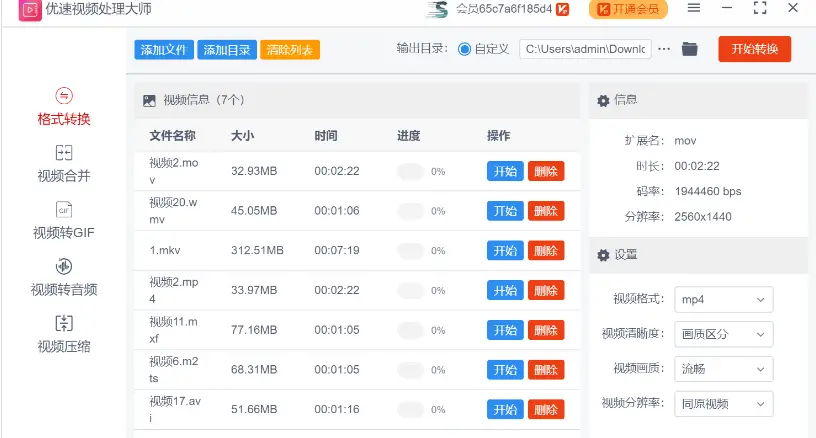Image resolution: width=816 pixels, height=438 pixels.
Task: Select the 自定义 output radio button
Action: tap(464, 49)
